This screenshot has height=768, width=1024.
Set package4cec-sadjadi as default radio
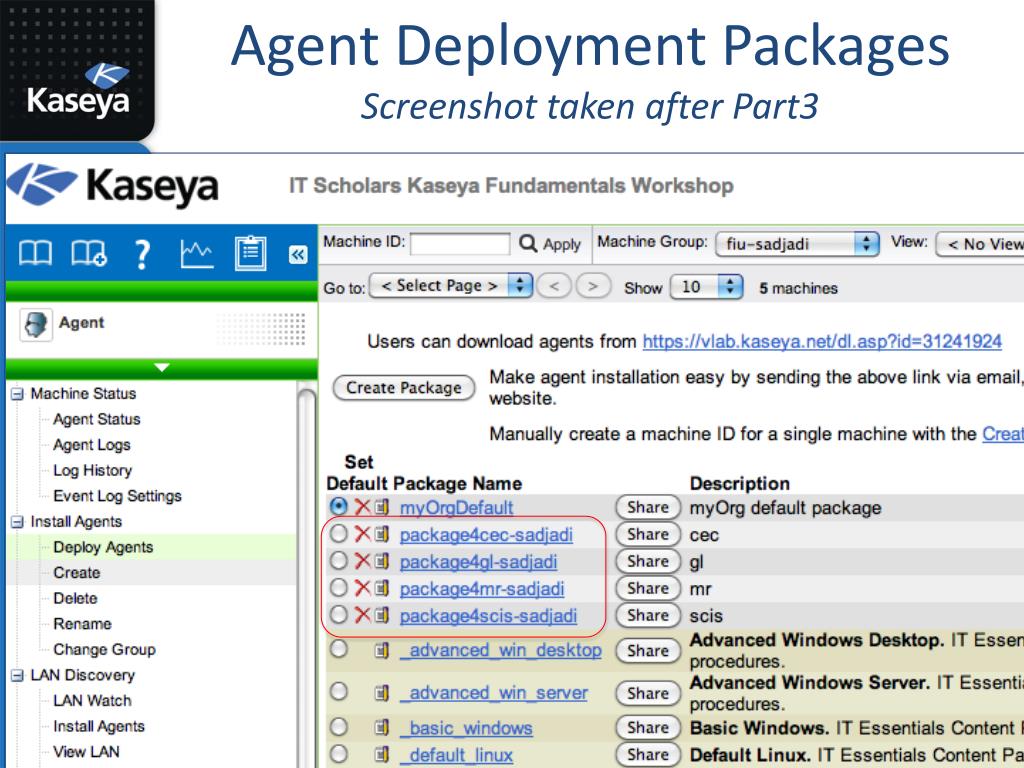click(x=338, y=534)
